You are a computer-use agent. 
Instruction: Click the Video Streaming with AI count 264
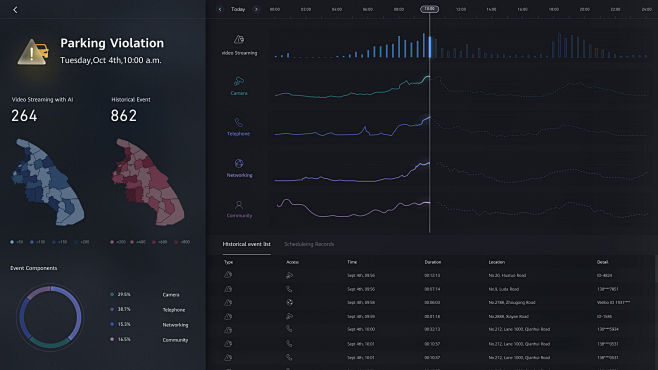(x=24, y=116)
